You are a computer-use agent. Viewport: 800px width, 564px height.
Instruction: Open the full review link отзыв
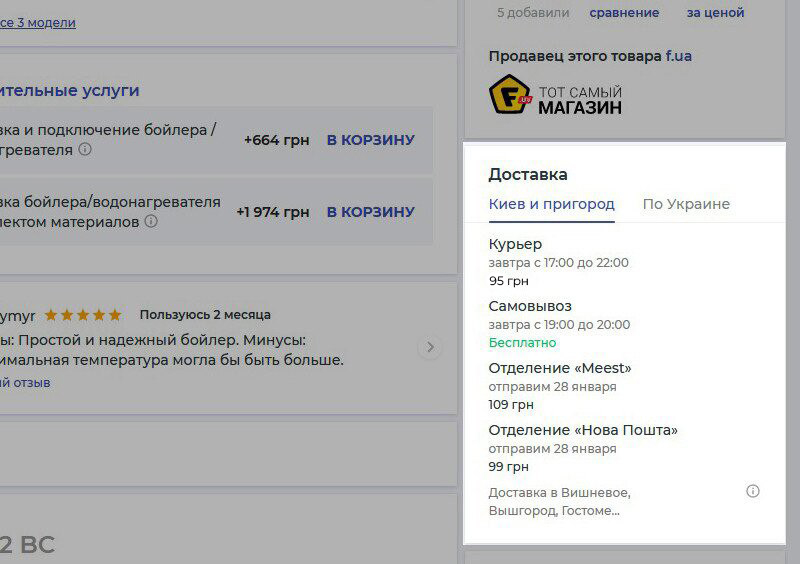(25, 382)
